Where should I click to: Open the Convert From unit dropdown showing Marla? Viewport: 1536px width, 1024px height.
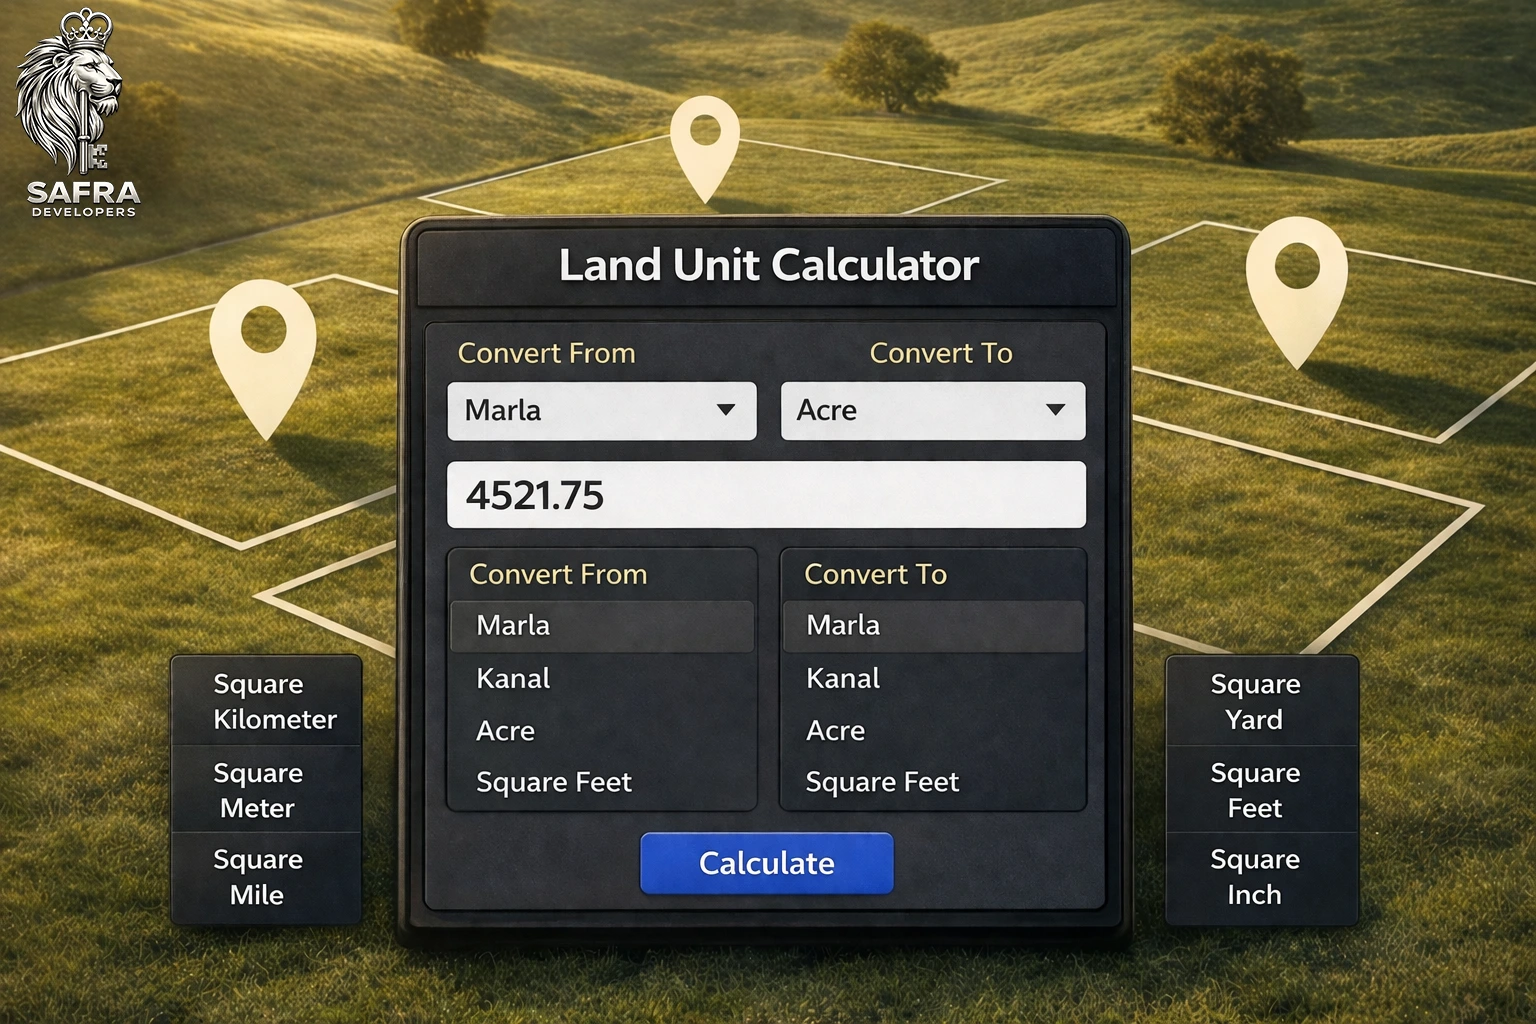600,410
